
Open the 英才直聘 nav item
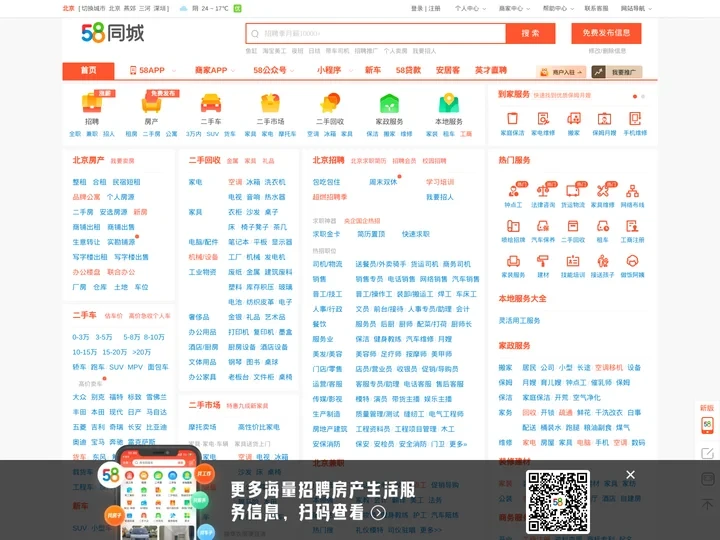point(490,70)
